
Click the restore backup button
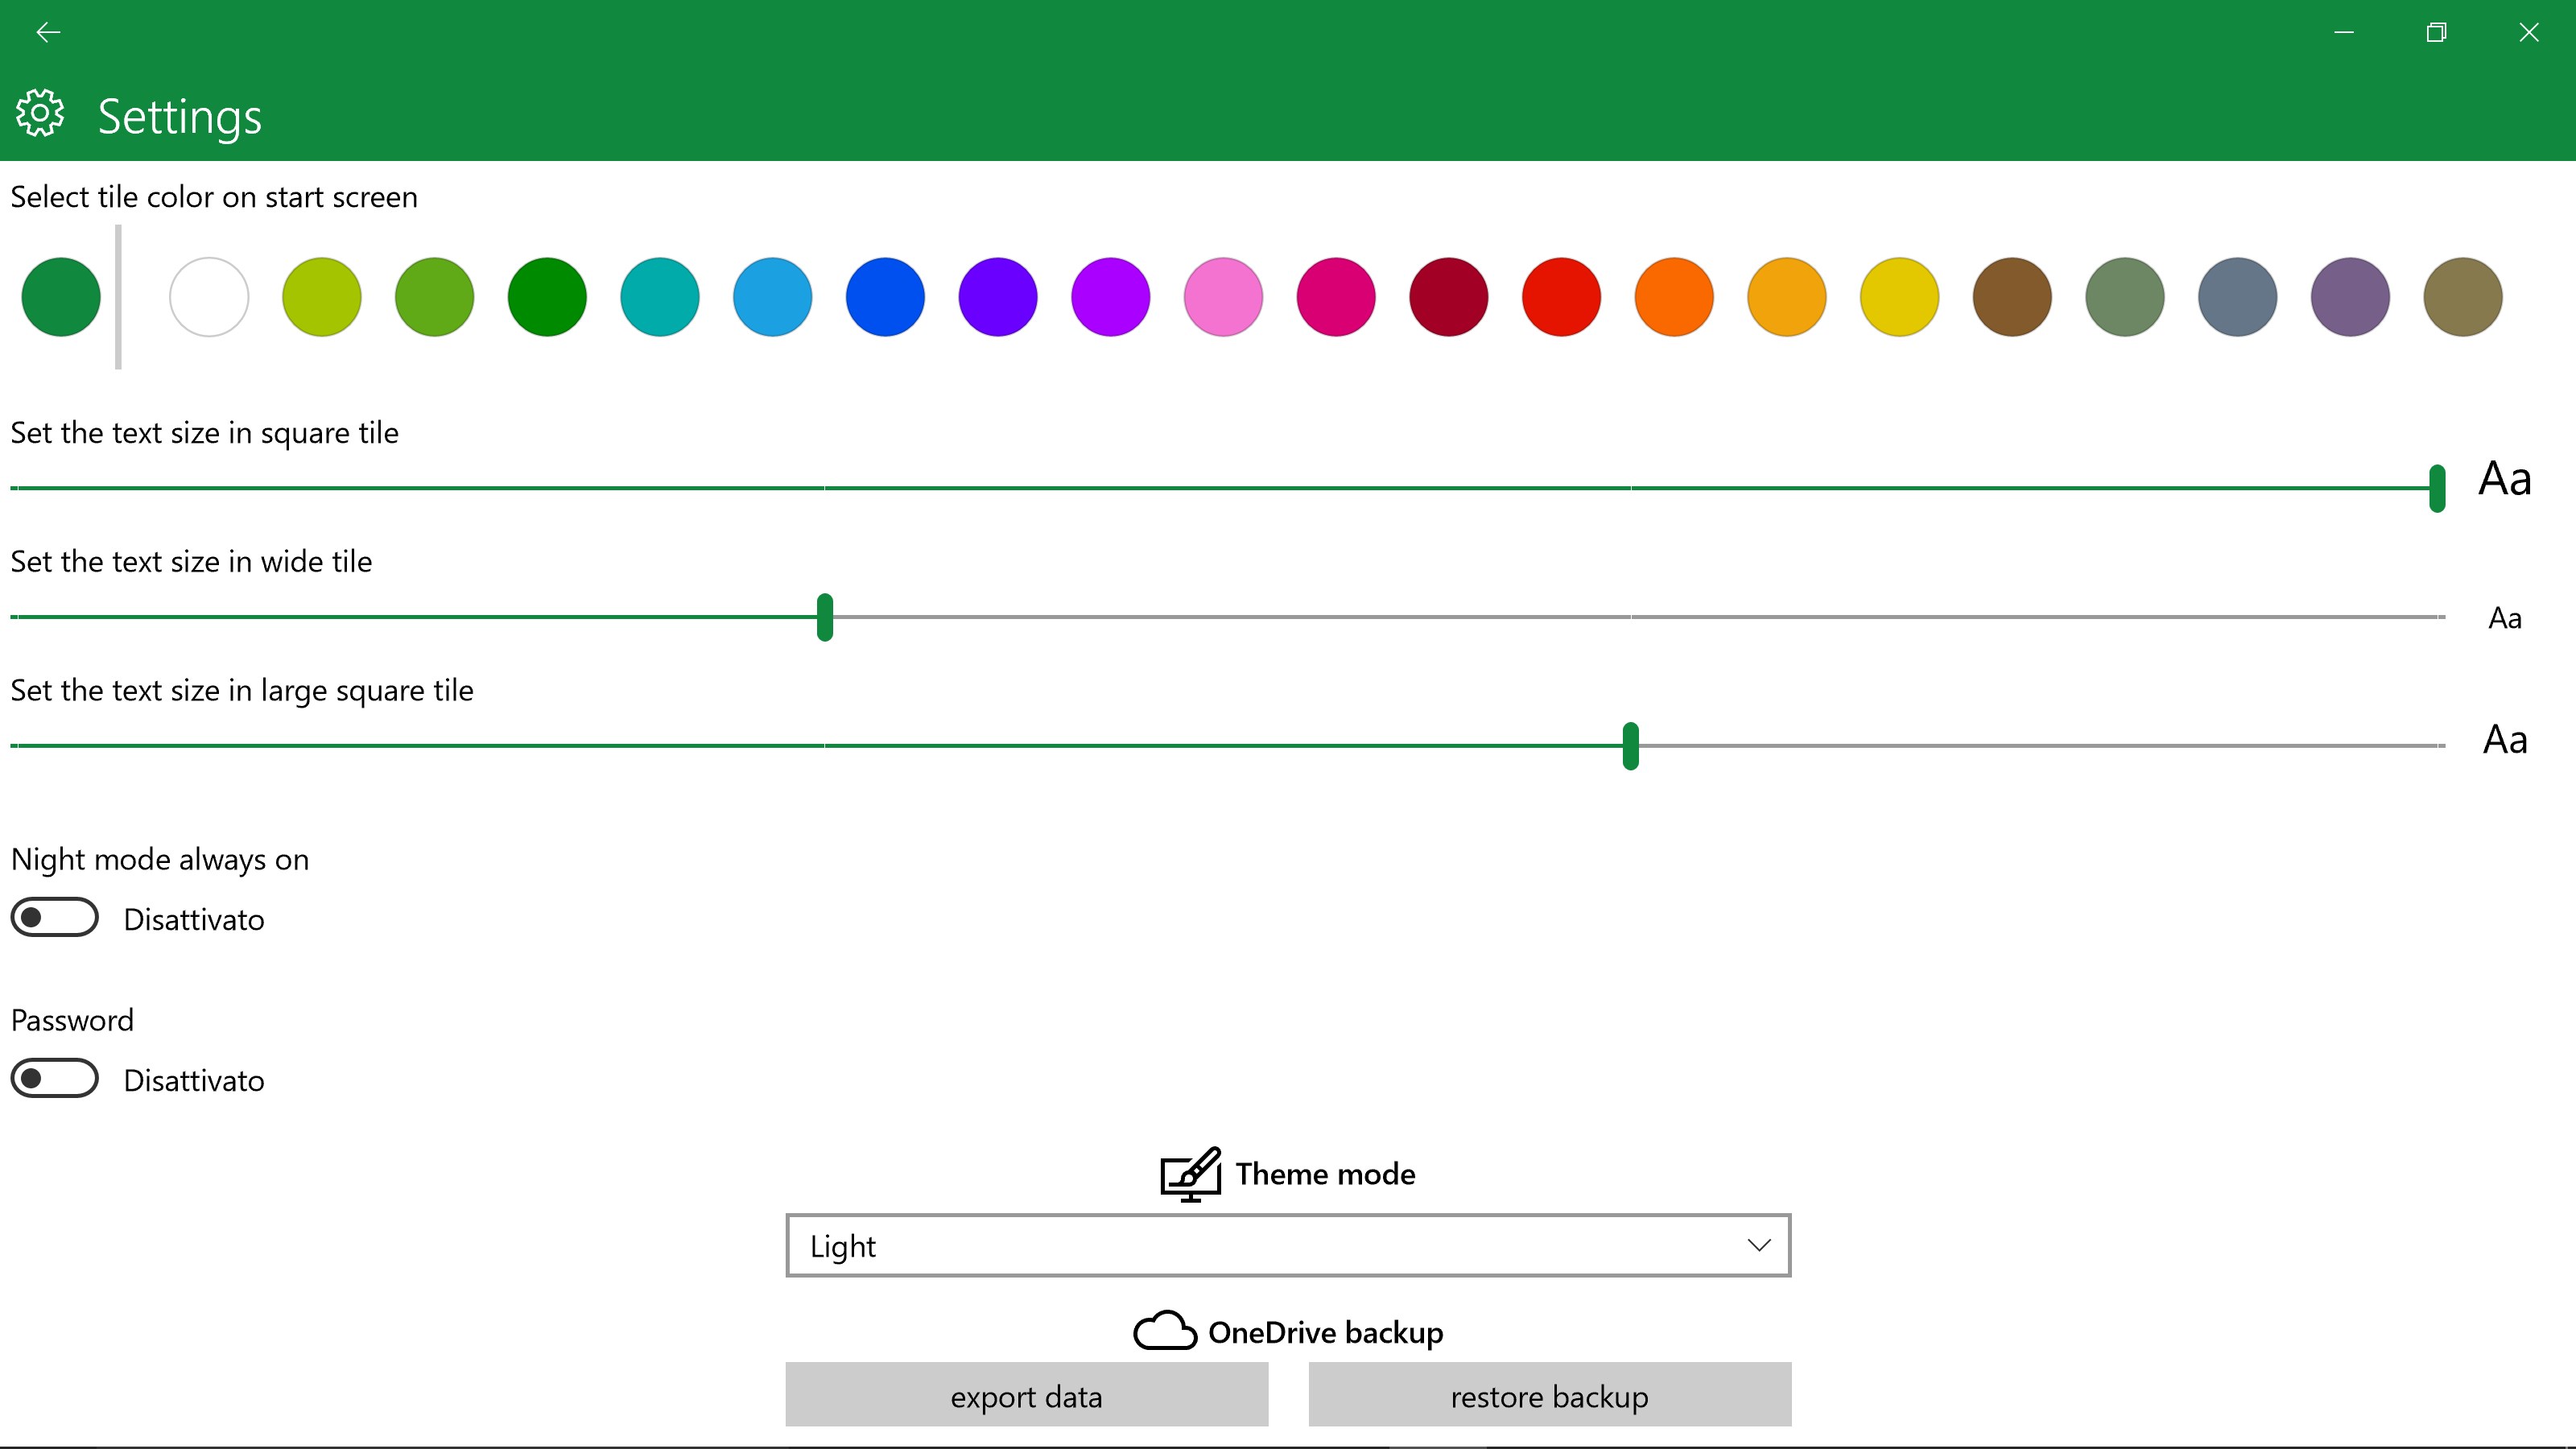coord(1549,1395)
